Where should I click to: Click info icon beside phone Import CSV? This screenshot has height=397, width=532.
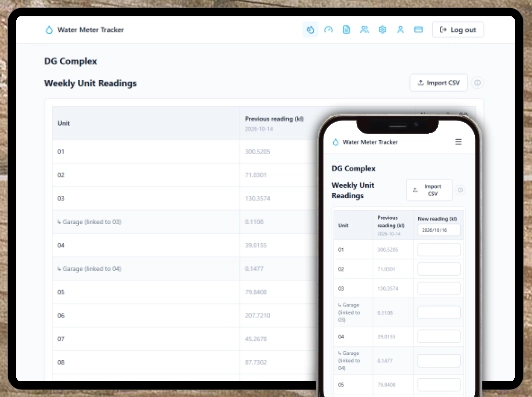(x=460, y=190)
